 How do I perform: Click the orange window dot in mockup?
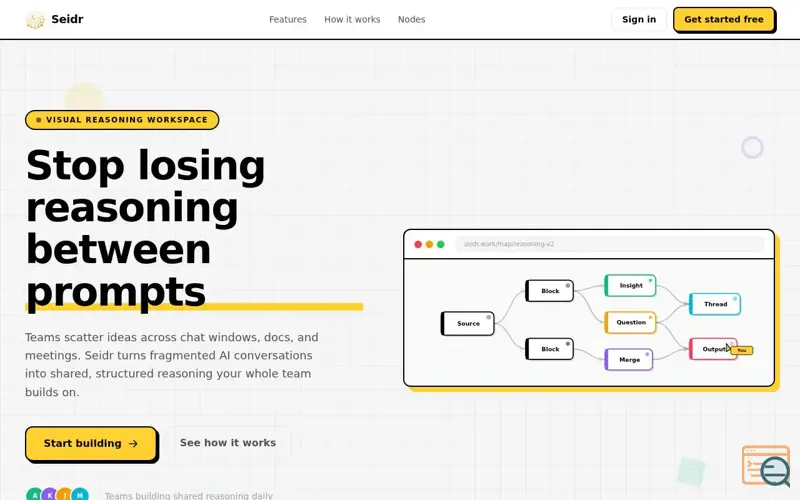pyautogui.click(x=429, y=244)
